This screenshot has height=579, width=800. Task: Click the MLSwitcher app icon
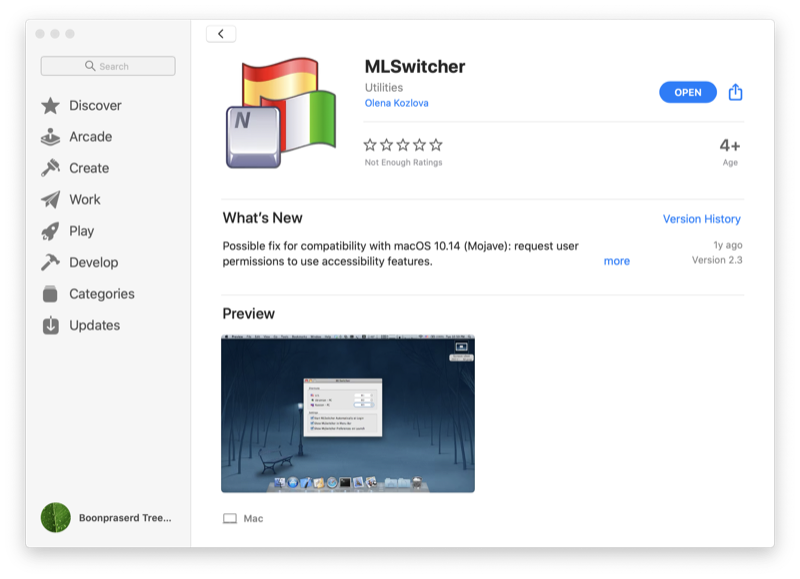pos(282,113)
